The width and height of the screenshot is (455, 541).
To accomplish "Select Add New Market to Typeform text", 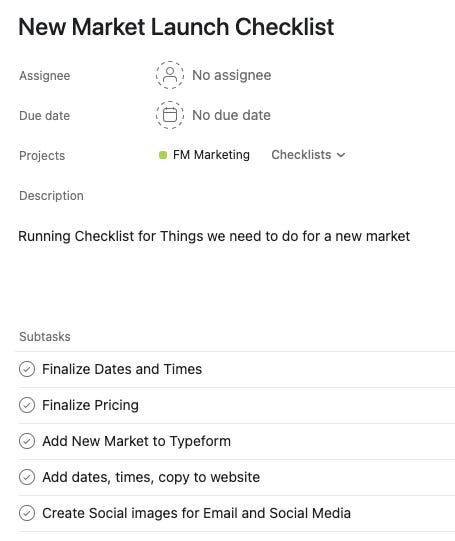I will [136, 441].
